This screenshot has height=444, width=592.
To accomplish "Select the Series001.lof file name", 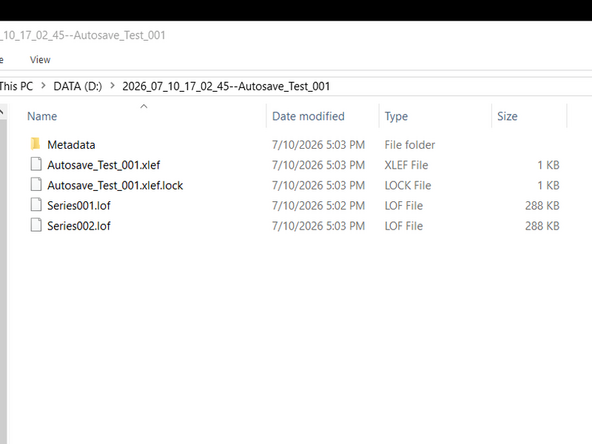I will pyautogui.click(x=79, y=206).
